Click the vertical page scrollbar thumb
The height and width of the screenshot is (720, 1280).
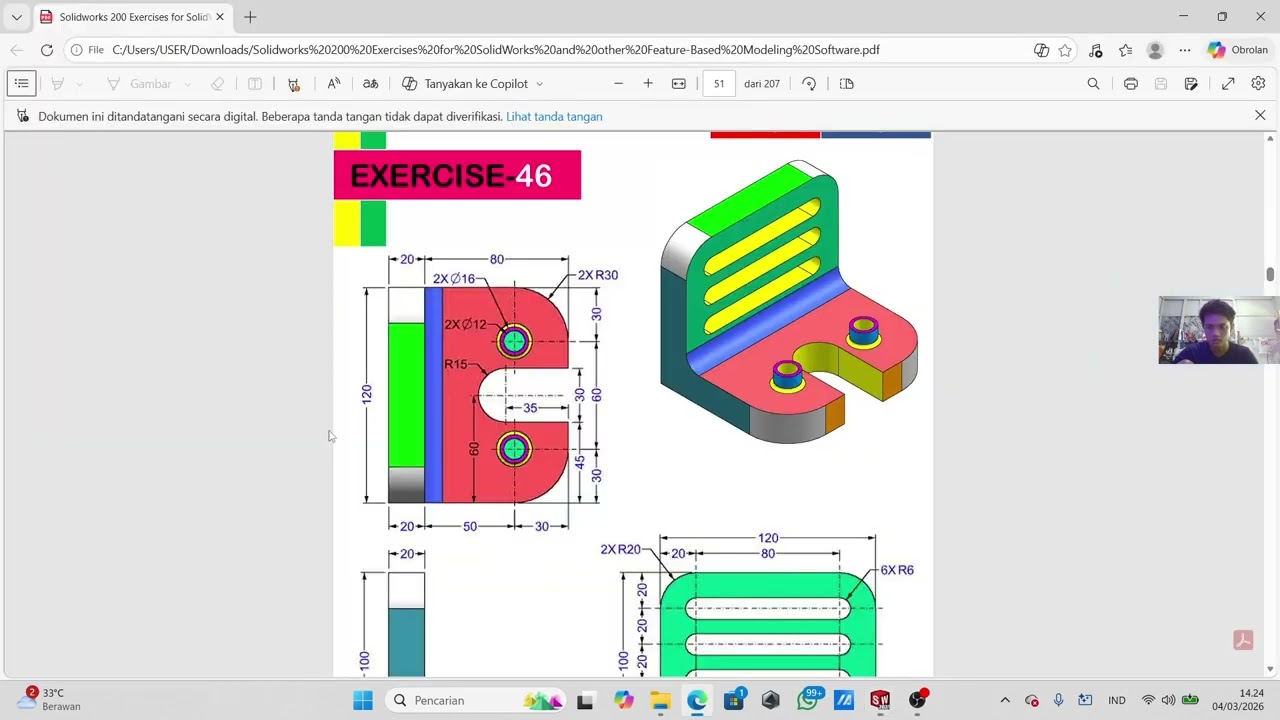click(x=1270, y=274)
